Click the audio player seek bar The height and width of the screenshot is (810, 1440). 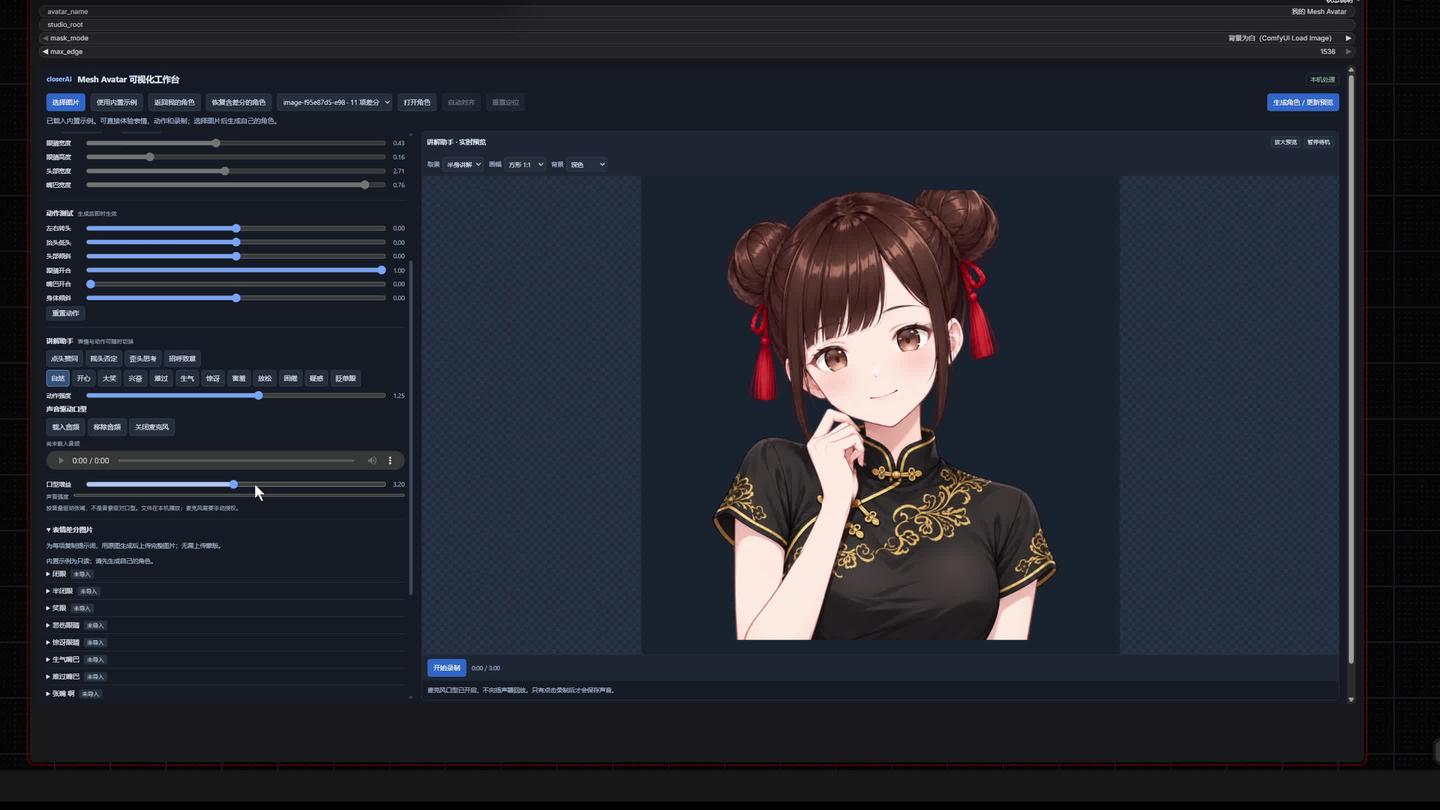236,461
